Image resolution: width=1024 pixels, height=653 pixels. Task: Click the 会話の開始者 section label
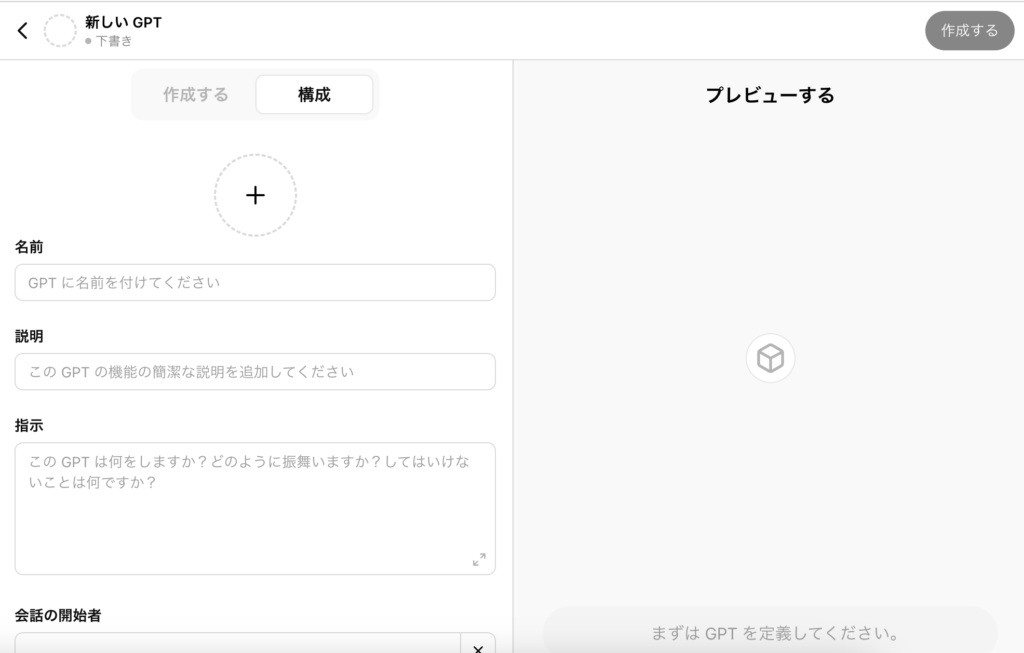click(58, 615)
